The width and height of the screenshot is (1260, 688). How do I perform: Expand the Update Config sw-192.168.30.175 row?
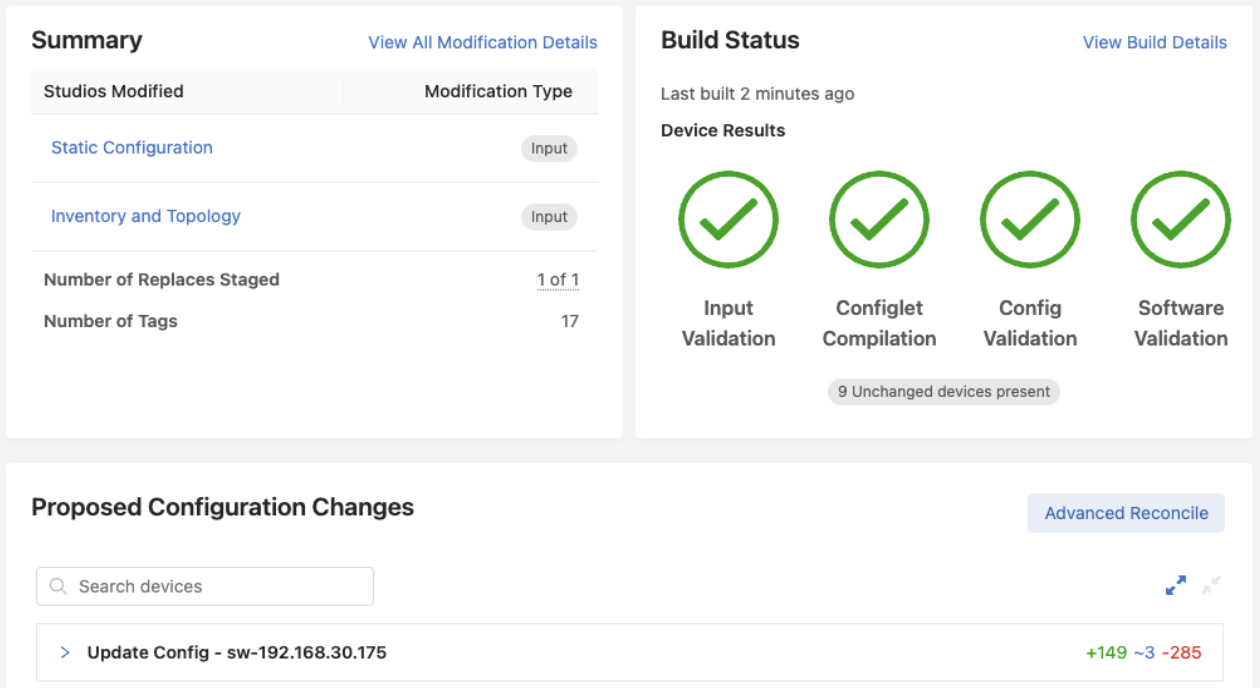point(65,653)
